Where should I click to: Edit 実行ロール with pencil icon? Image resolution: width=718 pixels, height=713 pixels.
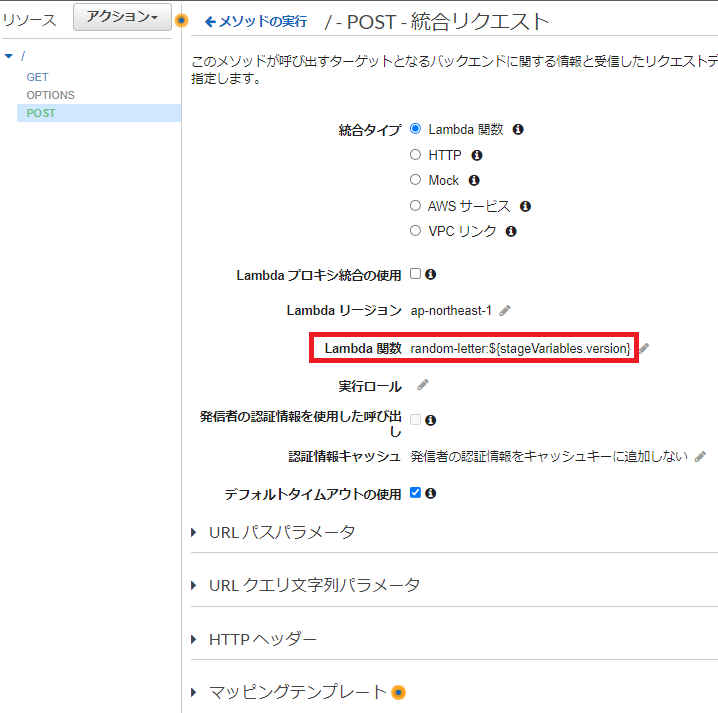[423, 385]
